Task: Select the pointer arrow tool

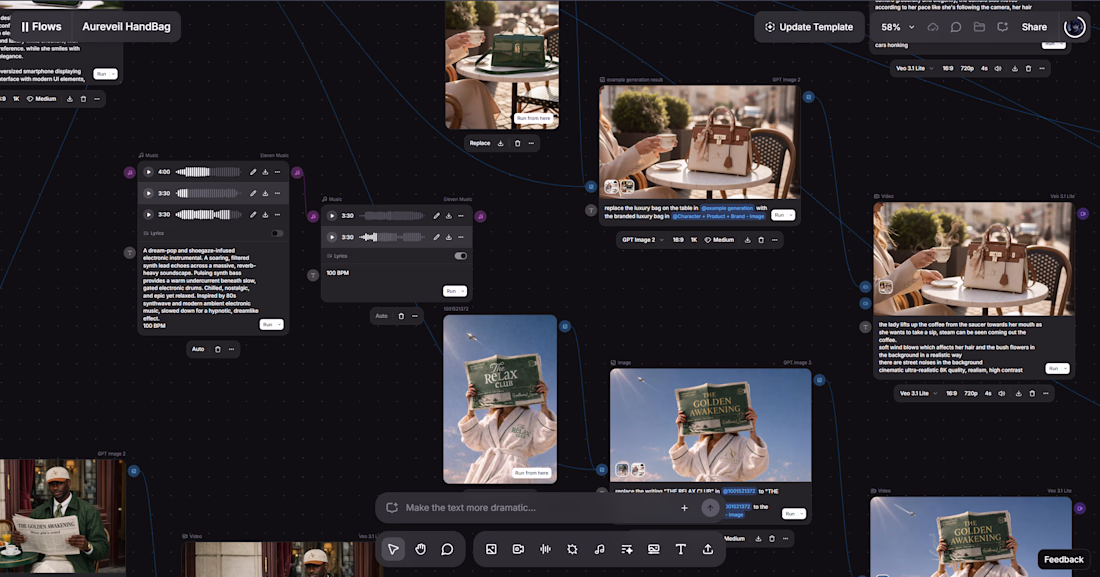Action: pos(393,549)
